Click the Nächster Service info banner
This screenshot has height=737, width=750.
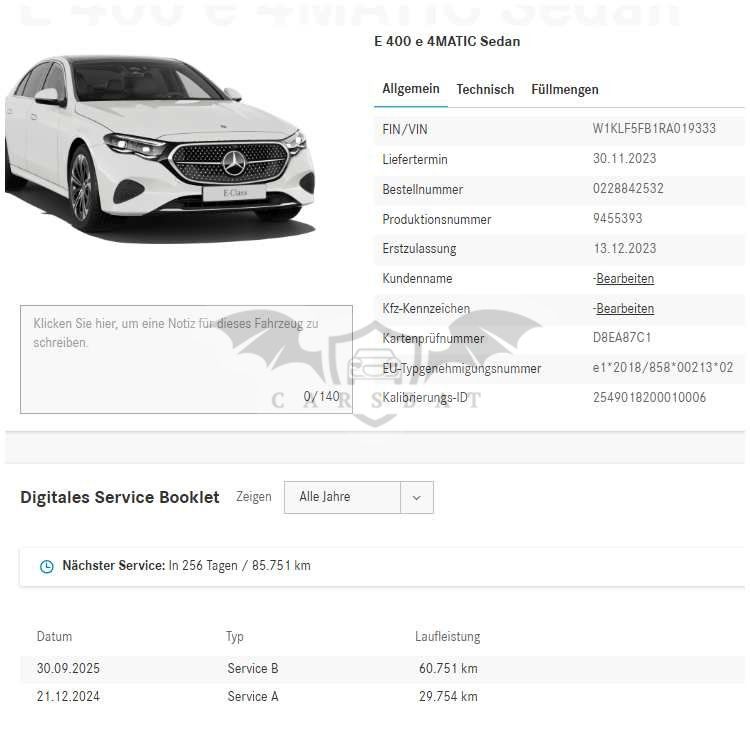(382, 567)
